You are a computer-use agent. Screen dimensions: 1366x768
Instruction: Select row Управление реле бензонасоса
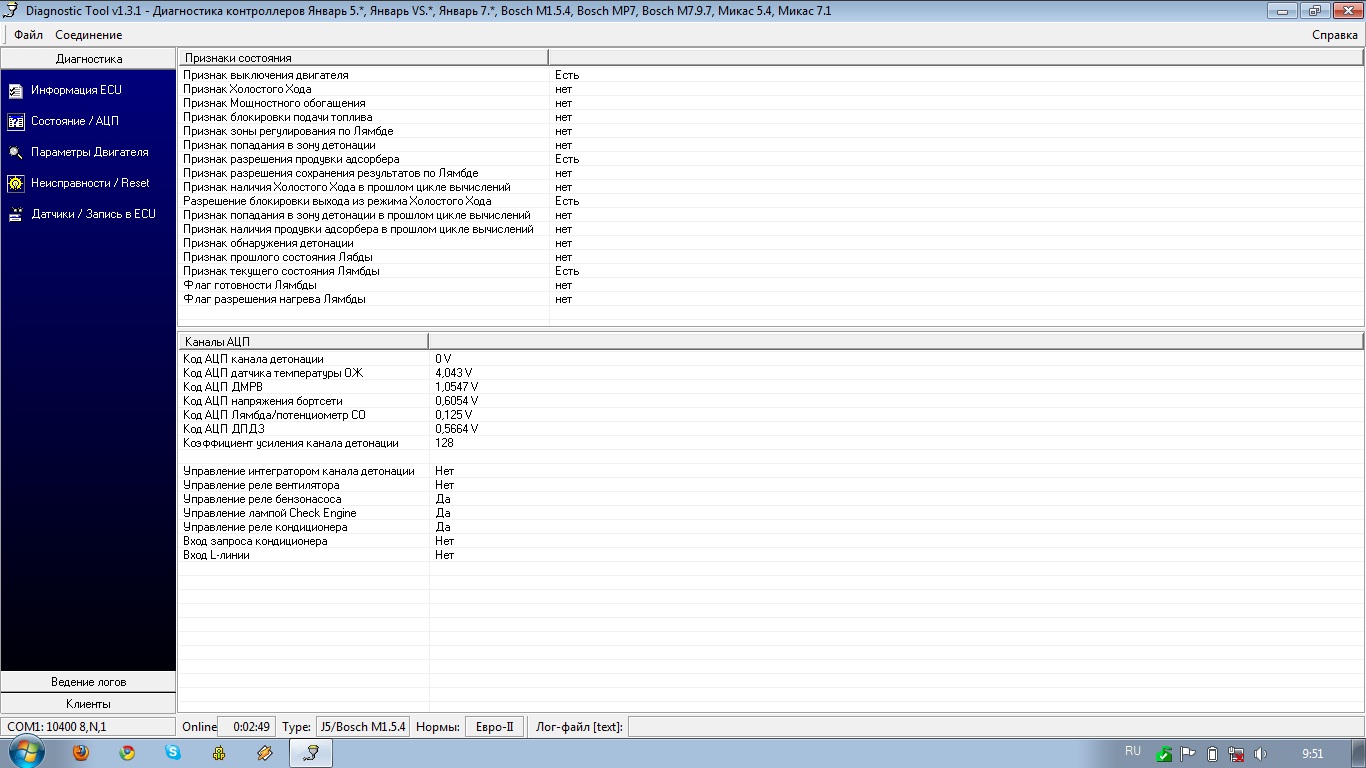coord(771,499)
